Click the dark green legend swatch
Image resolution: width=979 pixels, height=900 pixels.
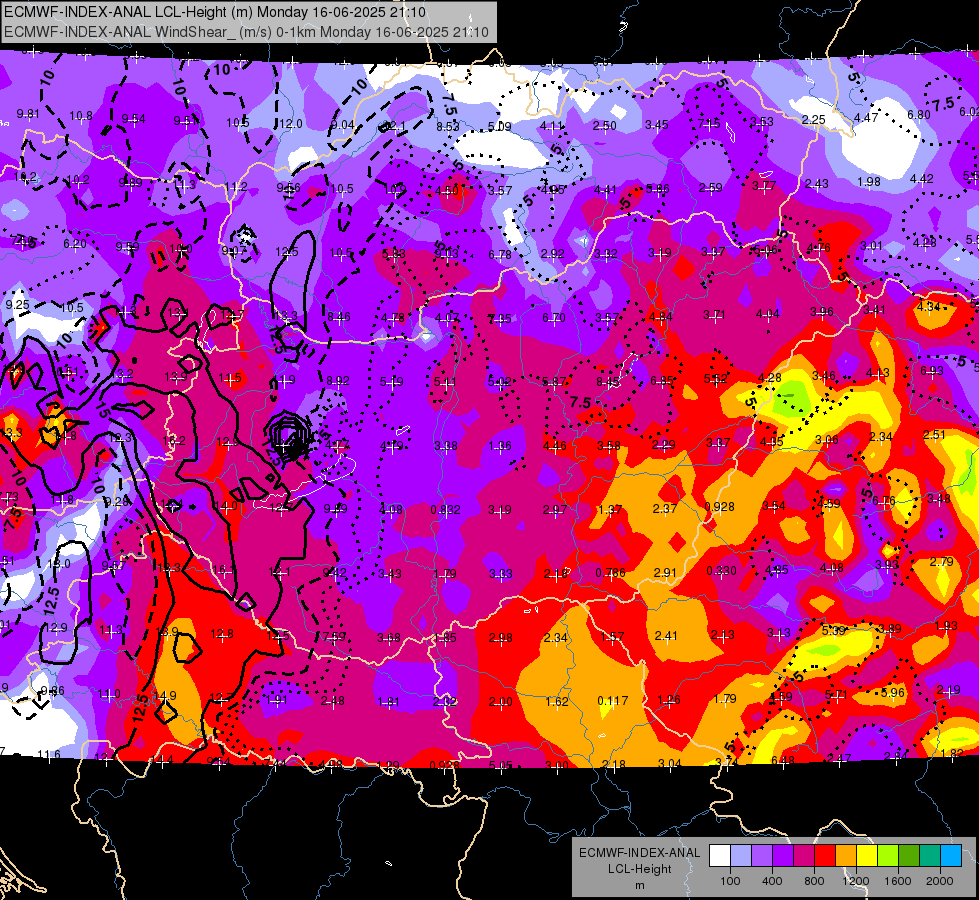909,856
